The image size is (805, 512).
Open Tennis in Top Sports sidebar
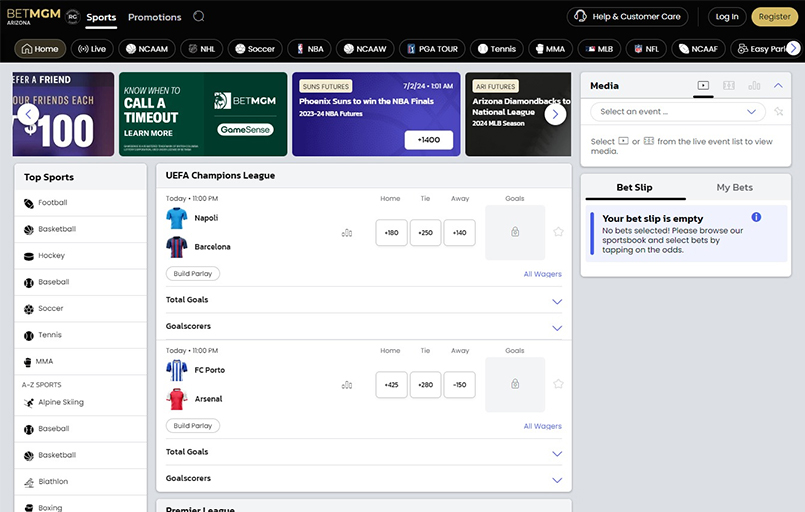(81, 335)
